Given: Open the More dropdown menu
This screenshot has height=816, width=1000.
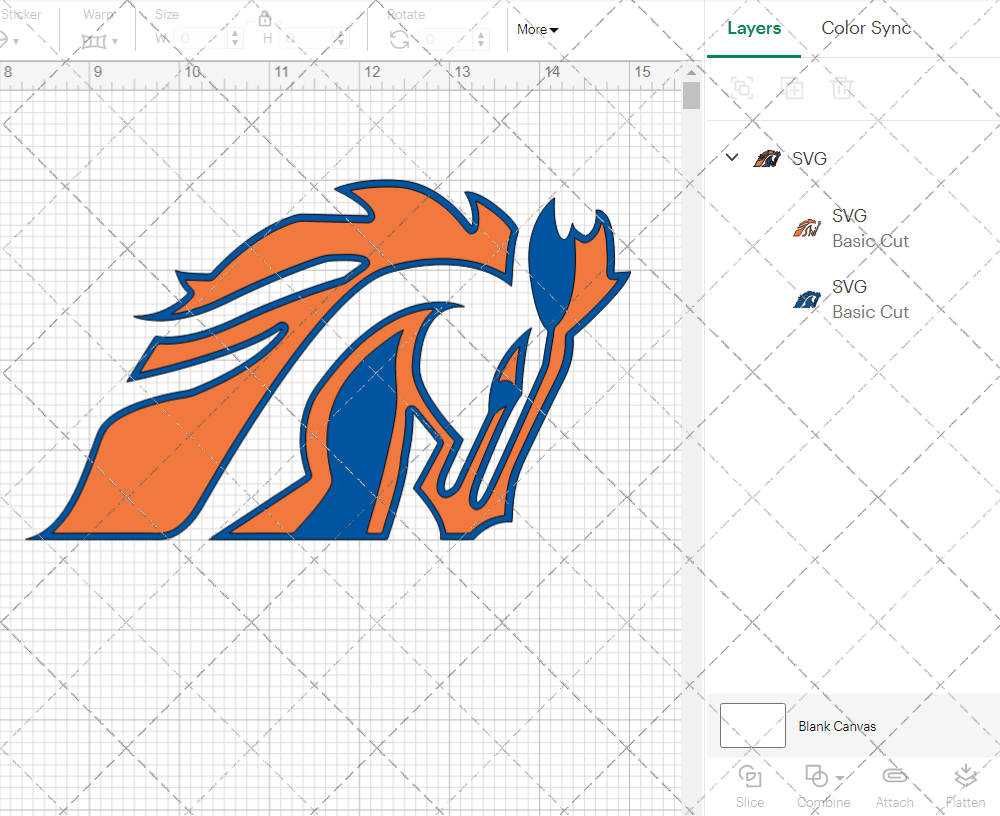Looking at the screenshot, I should pyautogui.click(x=536, y=30).
